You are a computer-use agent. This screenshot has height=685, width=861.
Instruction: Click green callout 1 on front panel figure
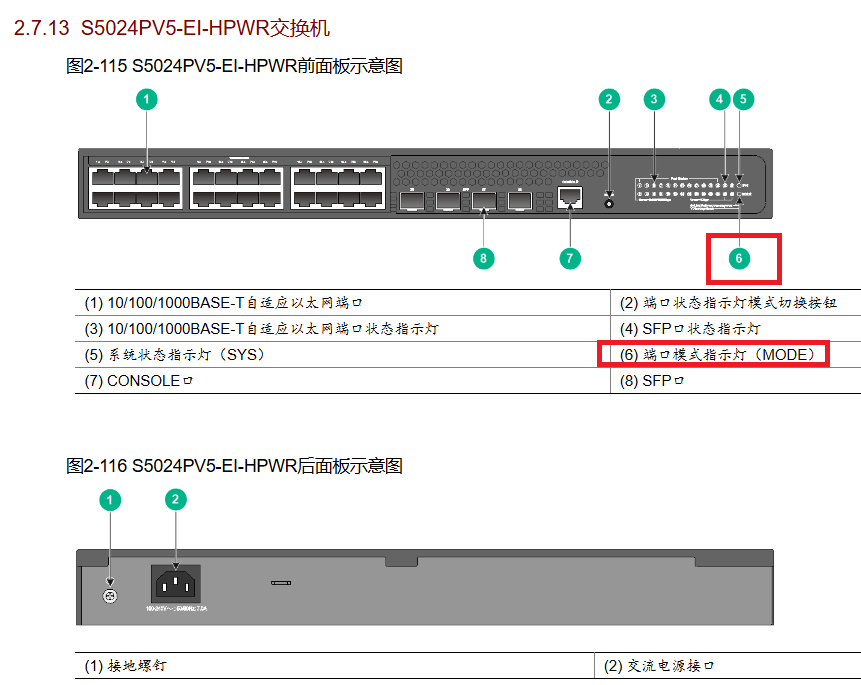pos(147,99)
